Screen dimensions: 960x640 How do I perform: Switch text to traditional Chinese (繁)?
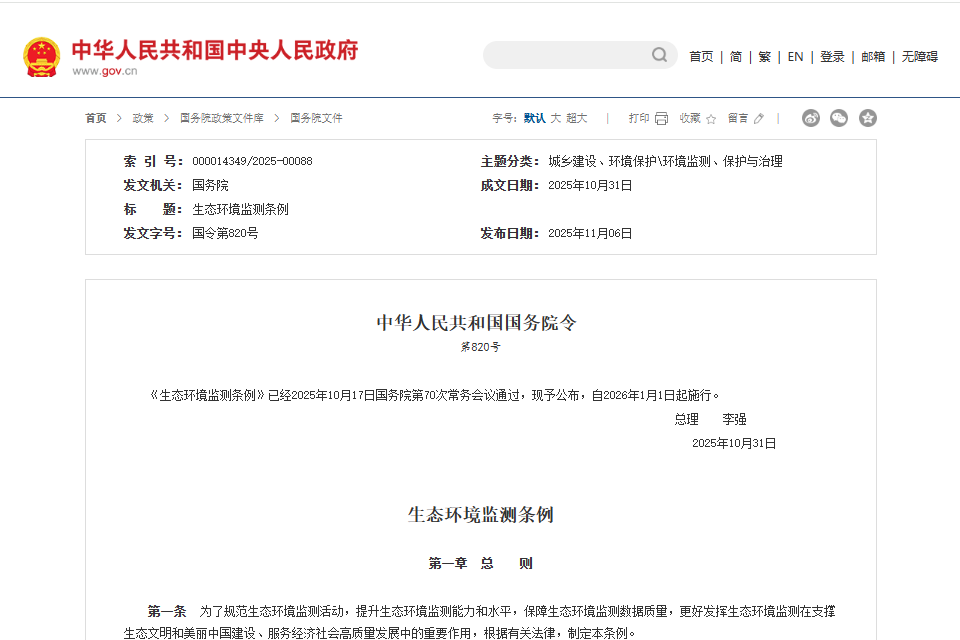tap(763, 57)
